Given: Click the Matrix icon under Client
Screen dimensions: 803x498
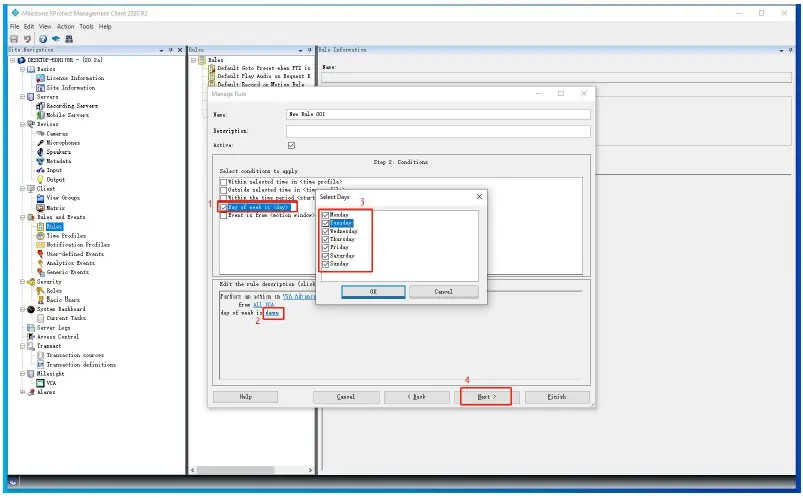Looking at the screenshot, I should [x=40, y=208].
